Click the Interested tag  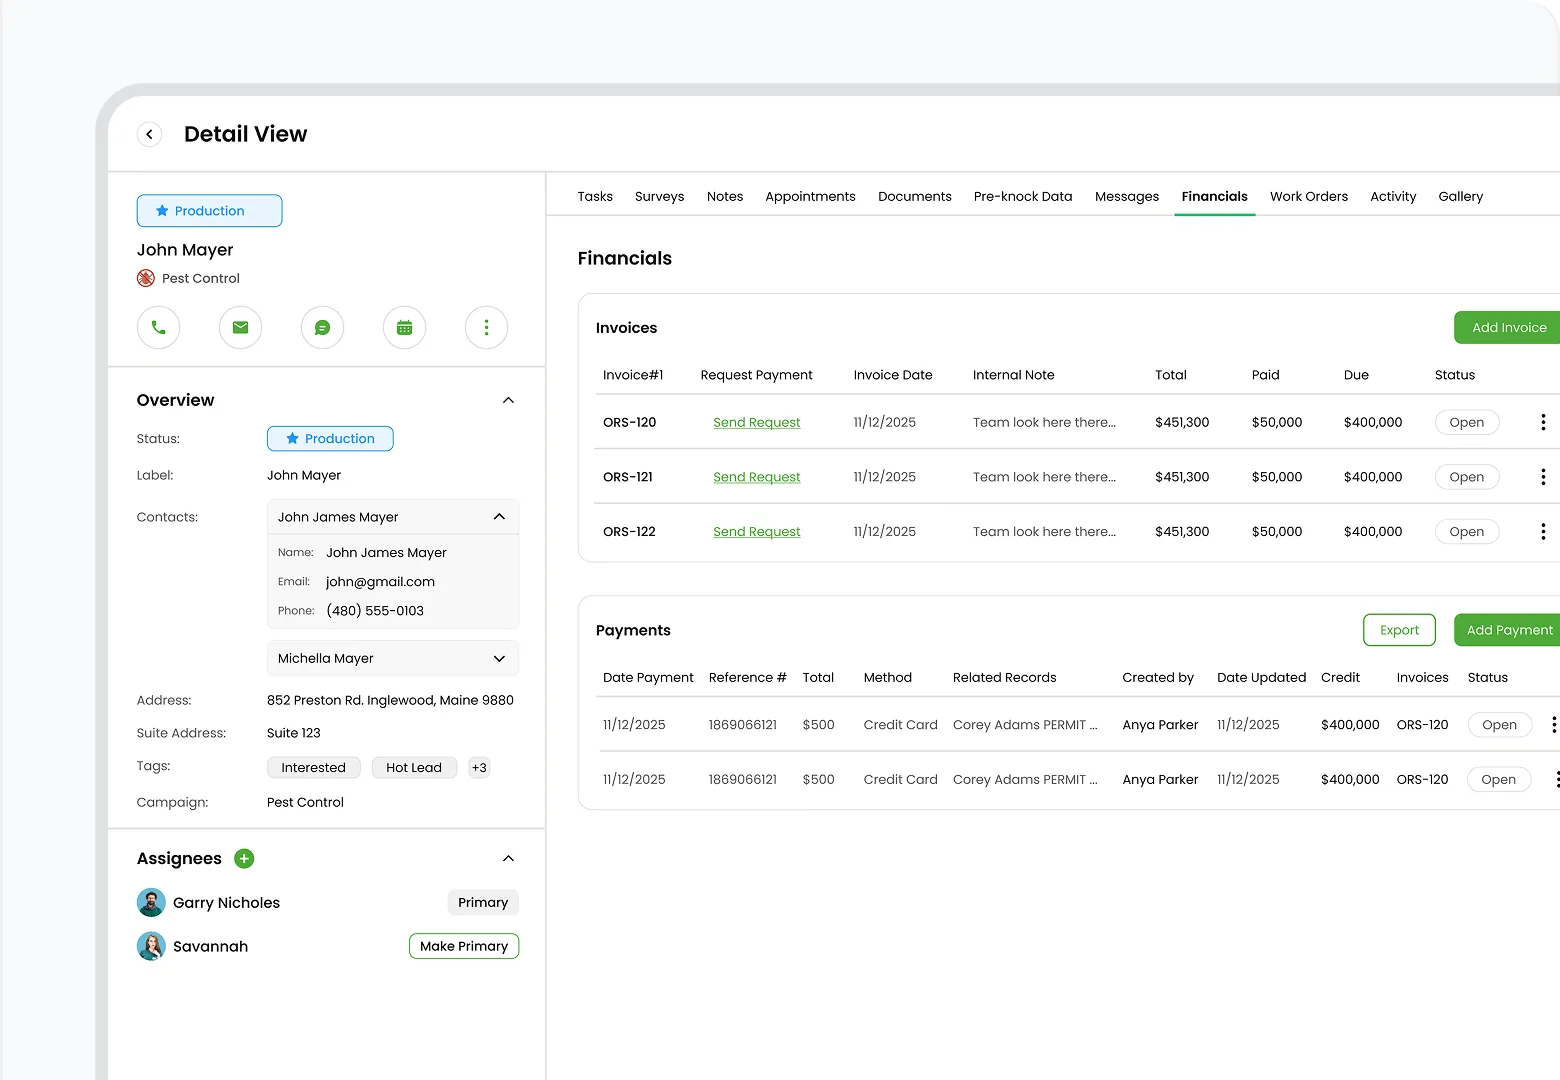pyautogui.click(x=313, y=767)
